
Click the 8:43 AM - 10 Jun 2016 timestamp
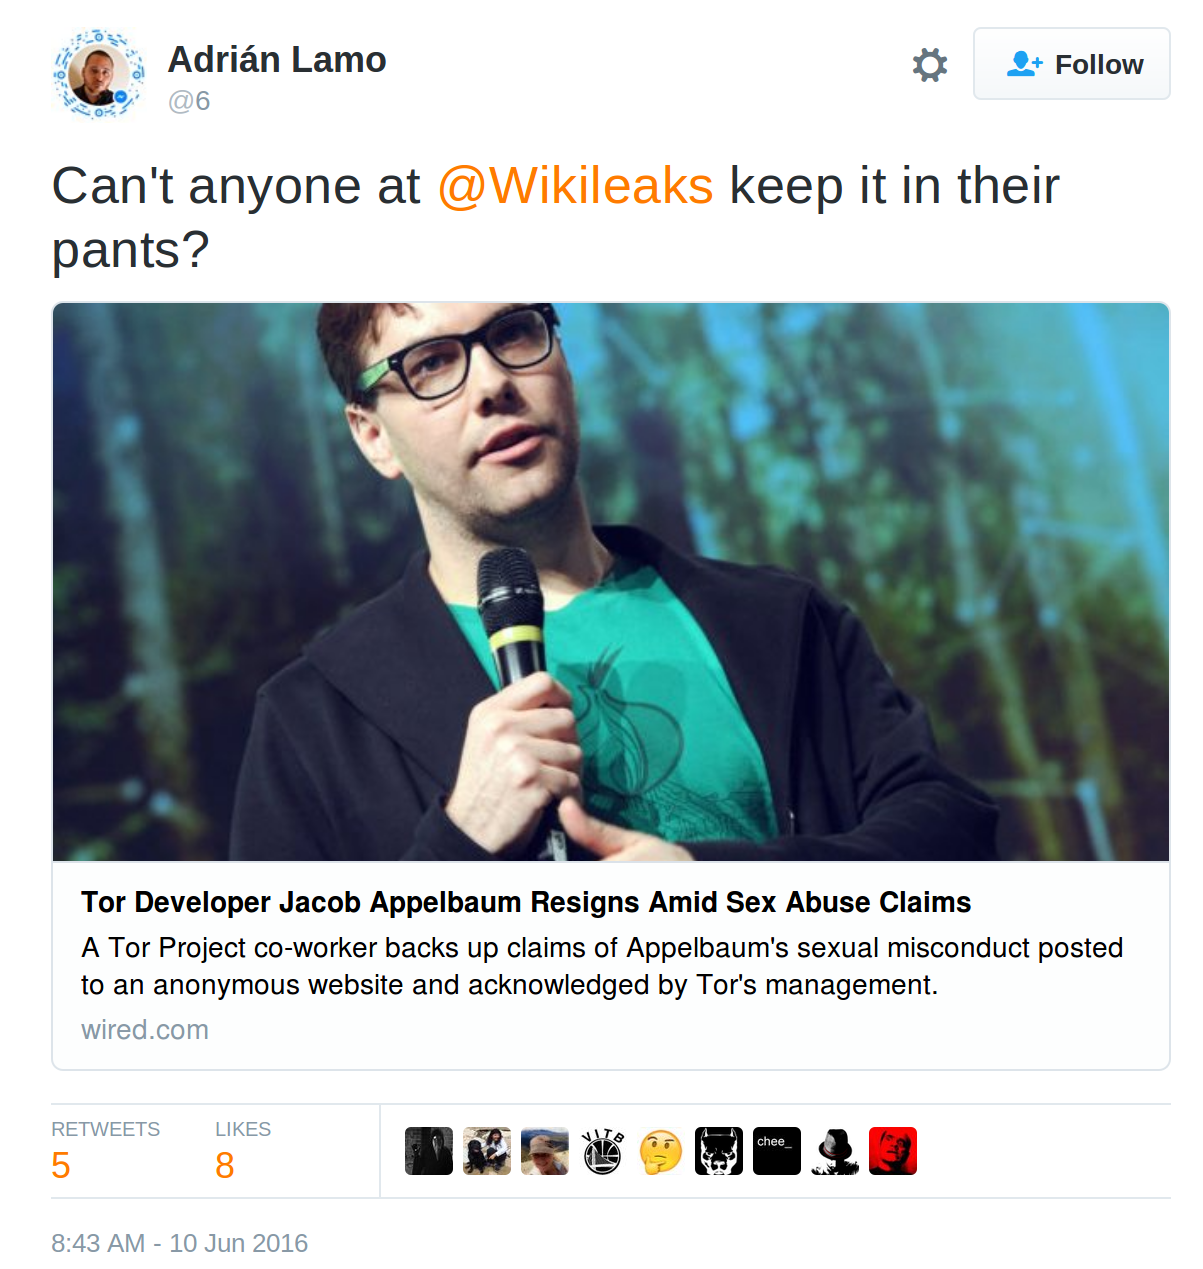pos(180,1243)
